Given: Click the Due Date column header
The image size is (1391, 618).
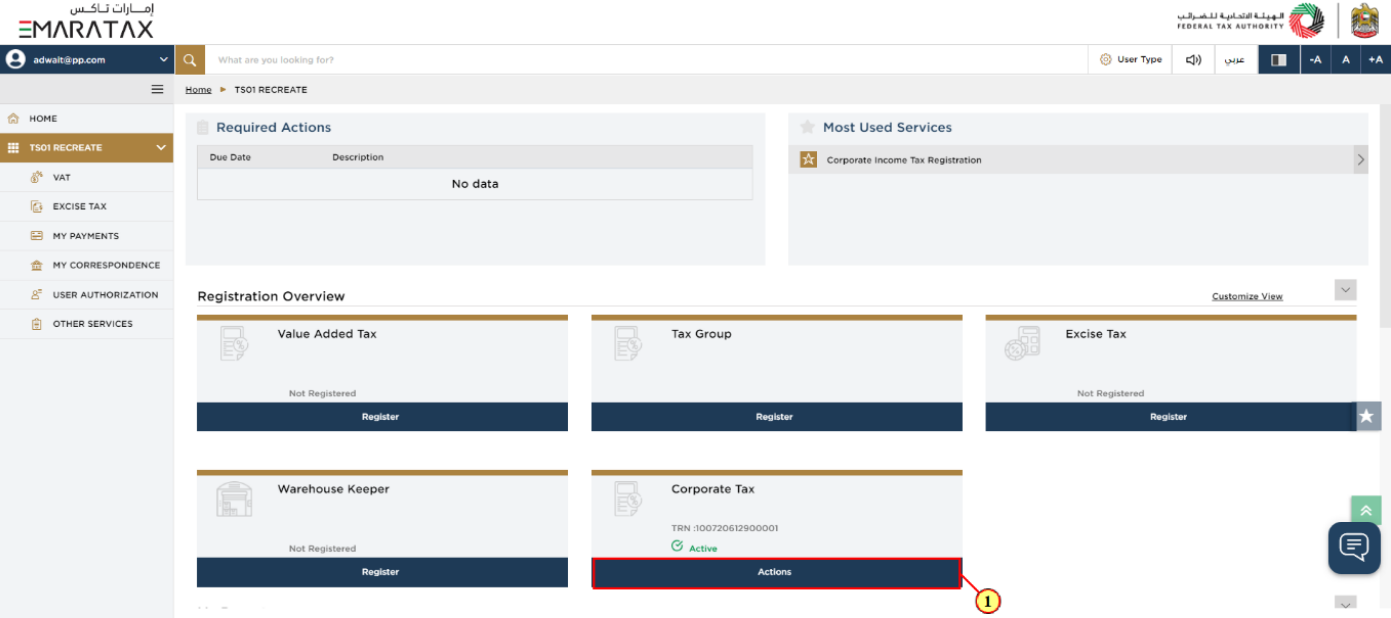Looking at the screenshot, I should (230, 157).
